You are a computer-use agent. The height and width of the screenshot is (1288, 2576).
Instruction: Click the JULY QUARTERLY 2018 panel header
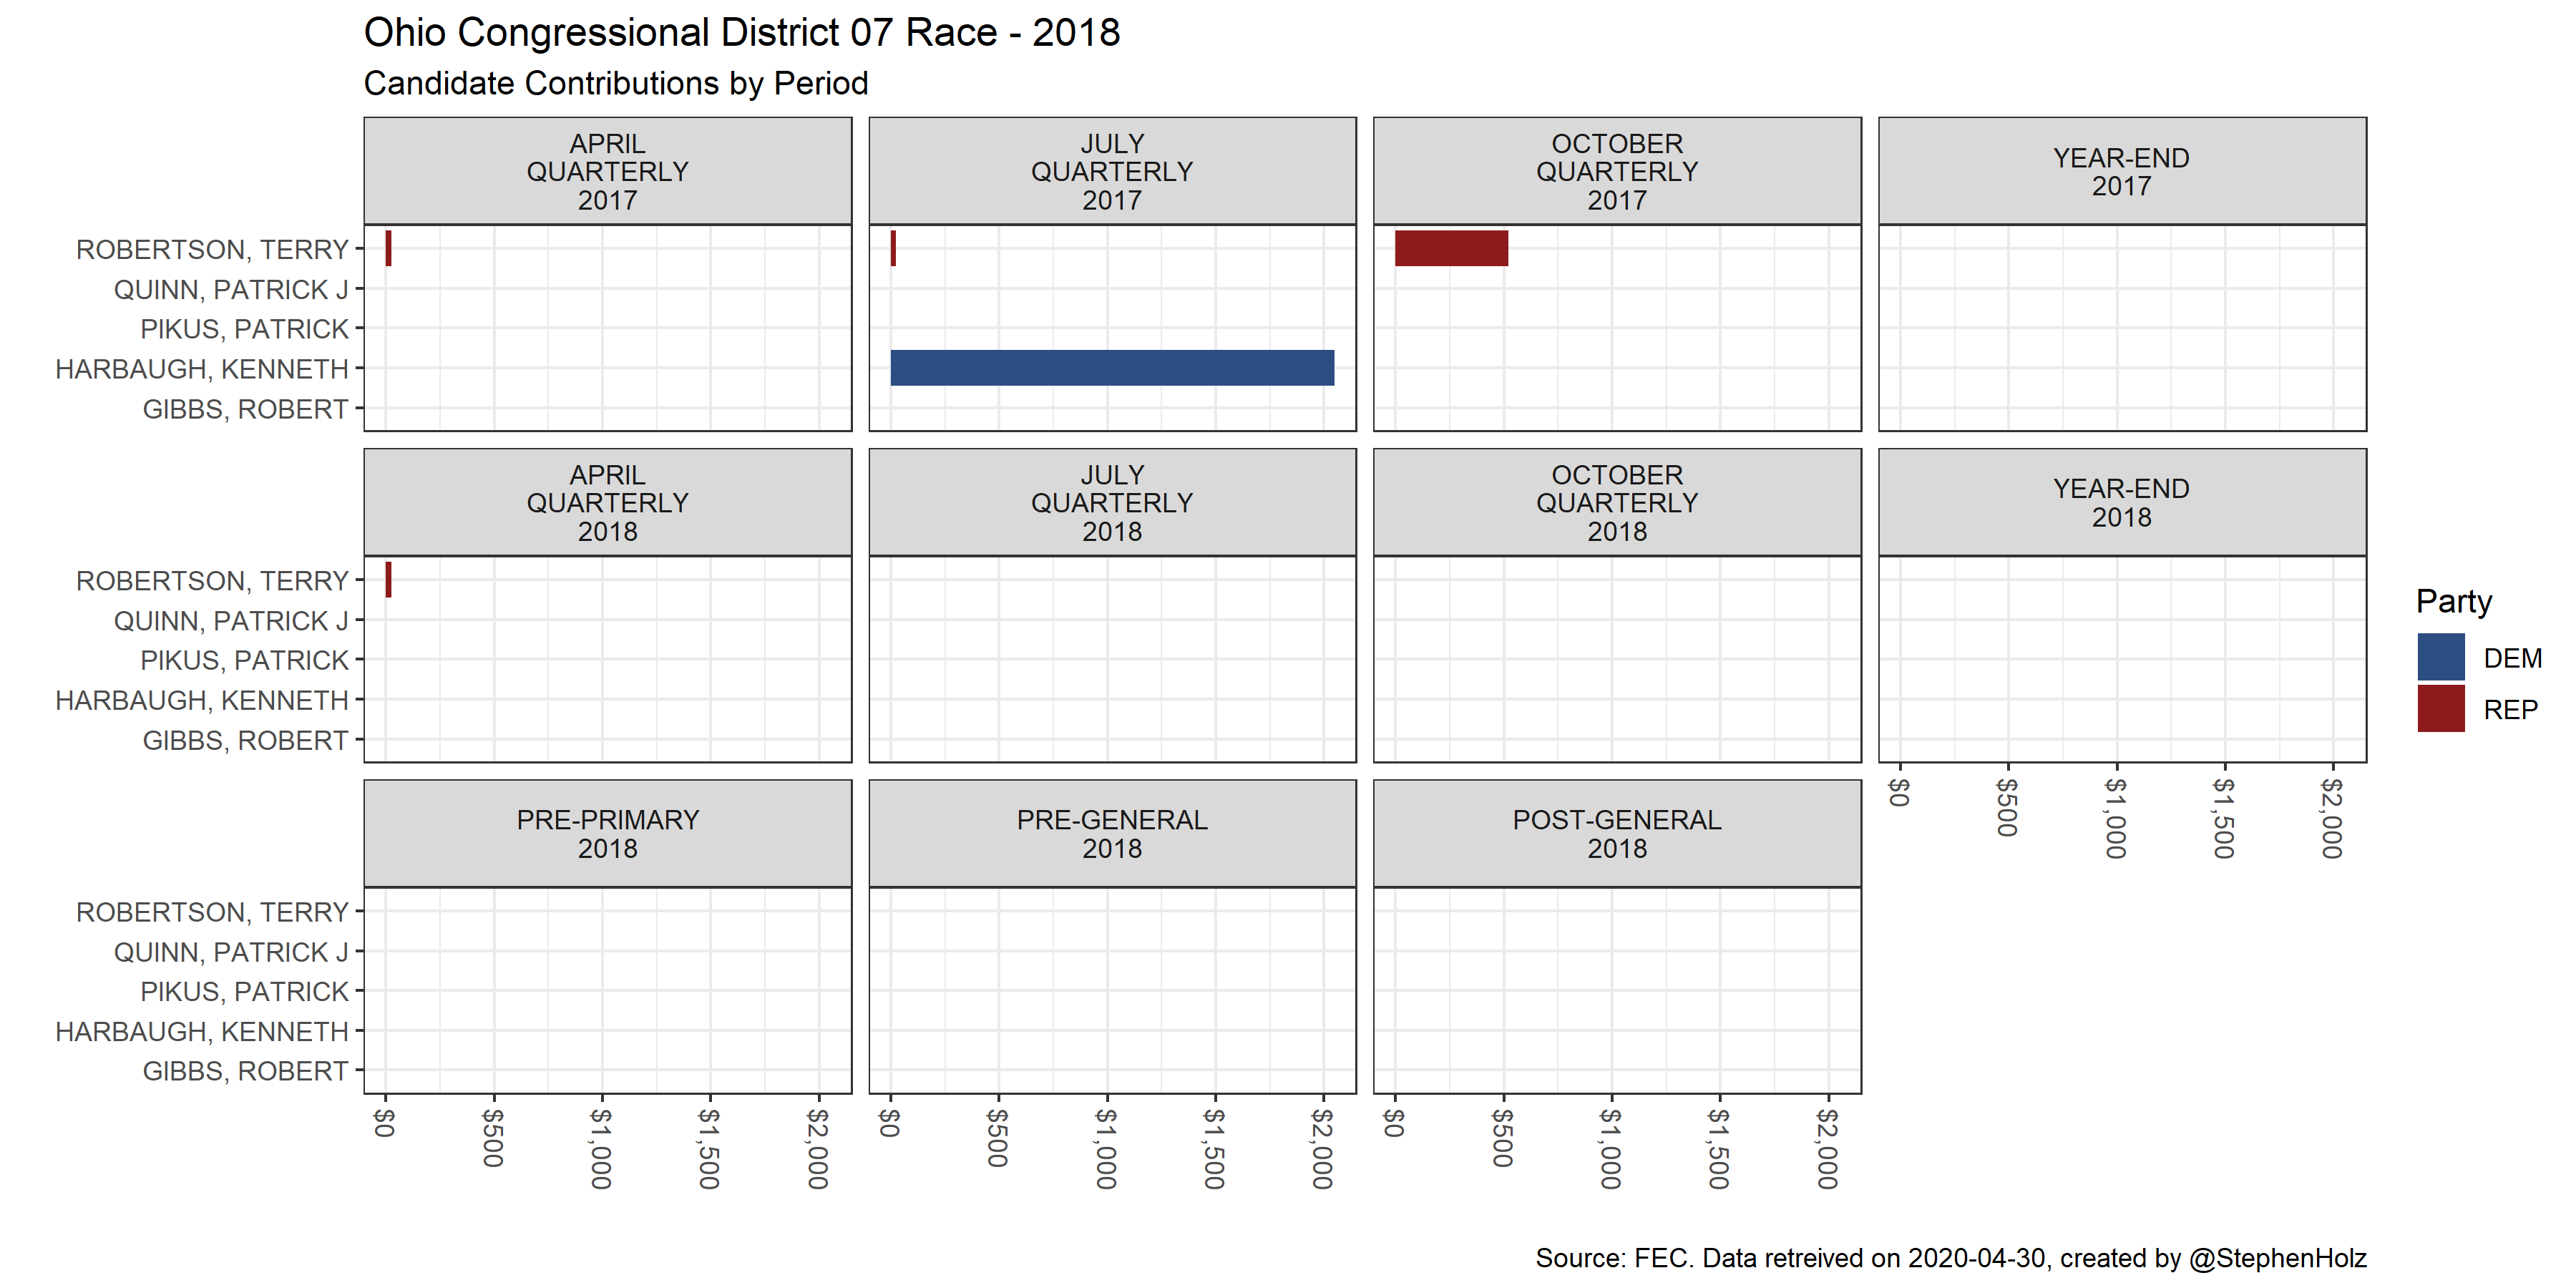tap(1112, 502)
